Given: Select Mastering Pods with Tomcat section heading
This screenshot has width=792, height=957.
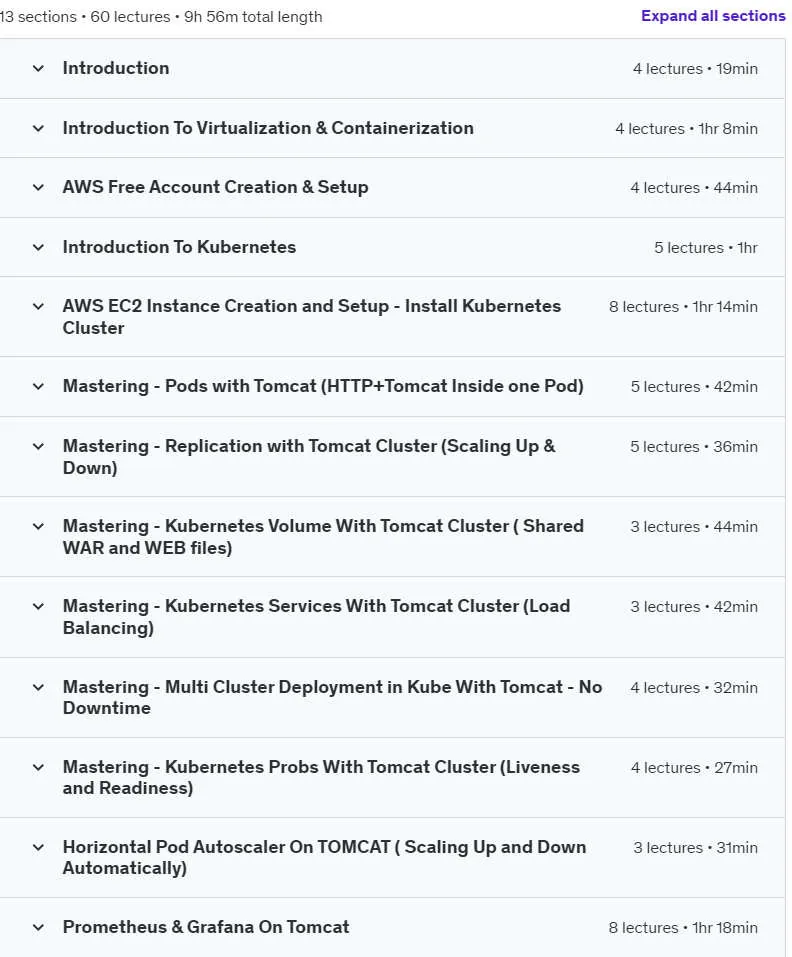Looking at the screenshot, I should 323,386.
